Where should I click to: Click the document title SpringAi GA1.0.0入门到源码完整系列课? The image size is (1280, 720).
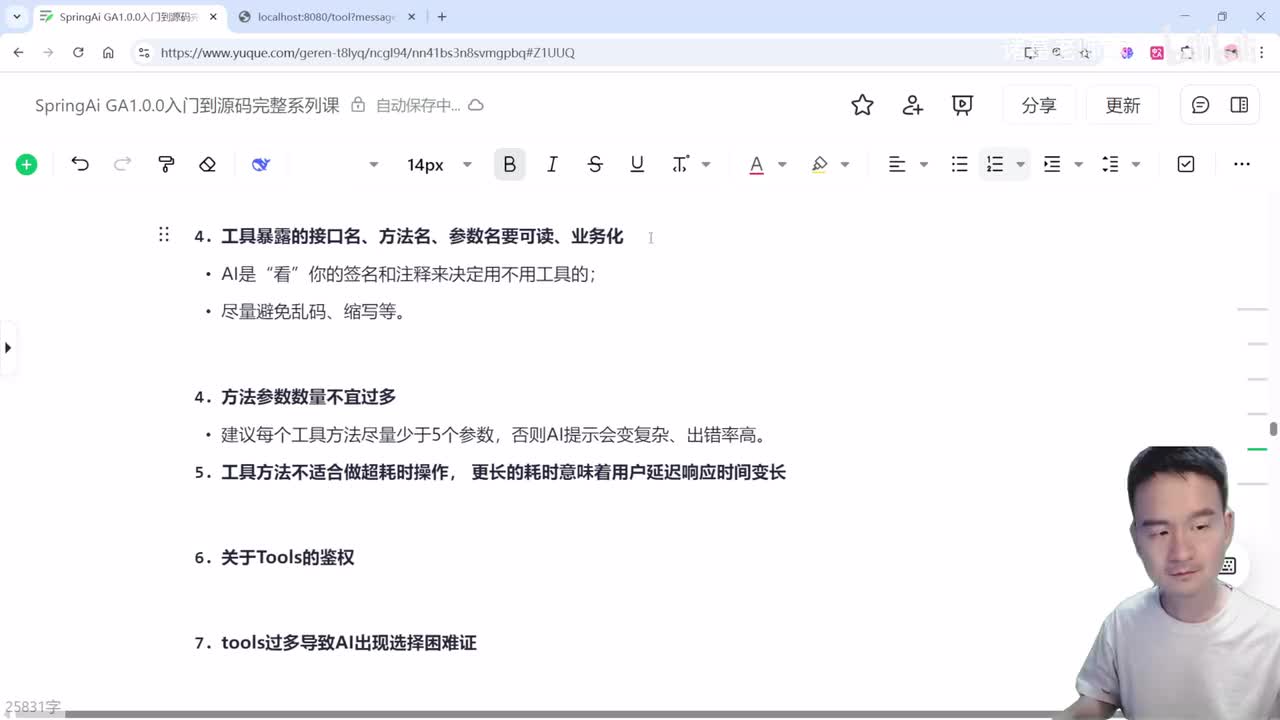point(187,105)
